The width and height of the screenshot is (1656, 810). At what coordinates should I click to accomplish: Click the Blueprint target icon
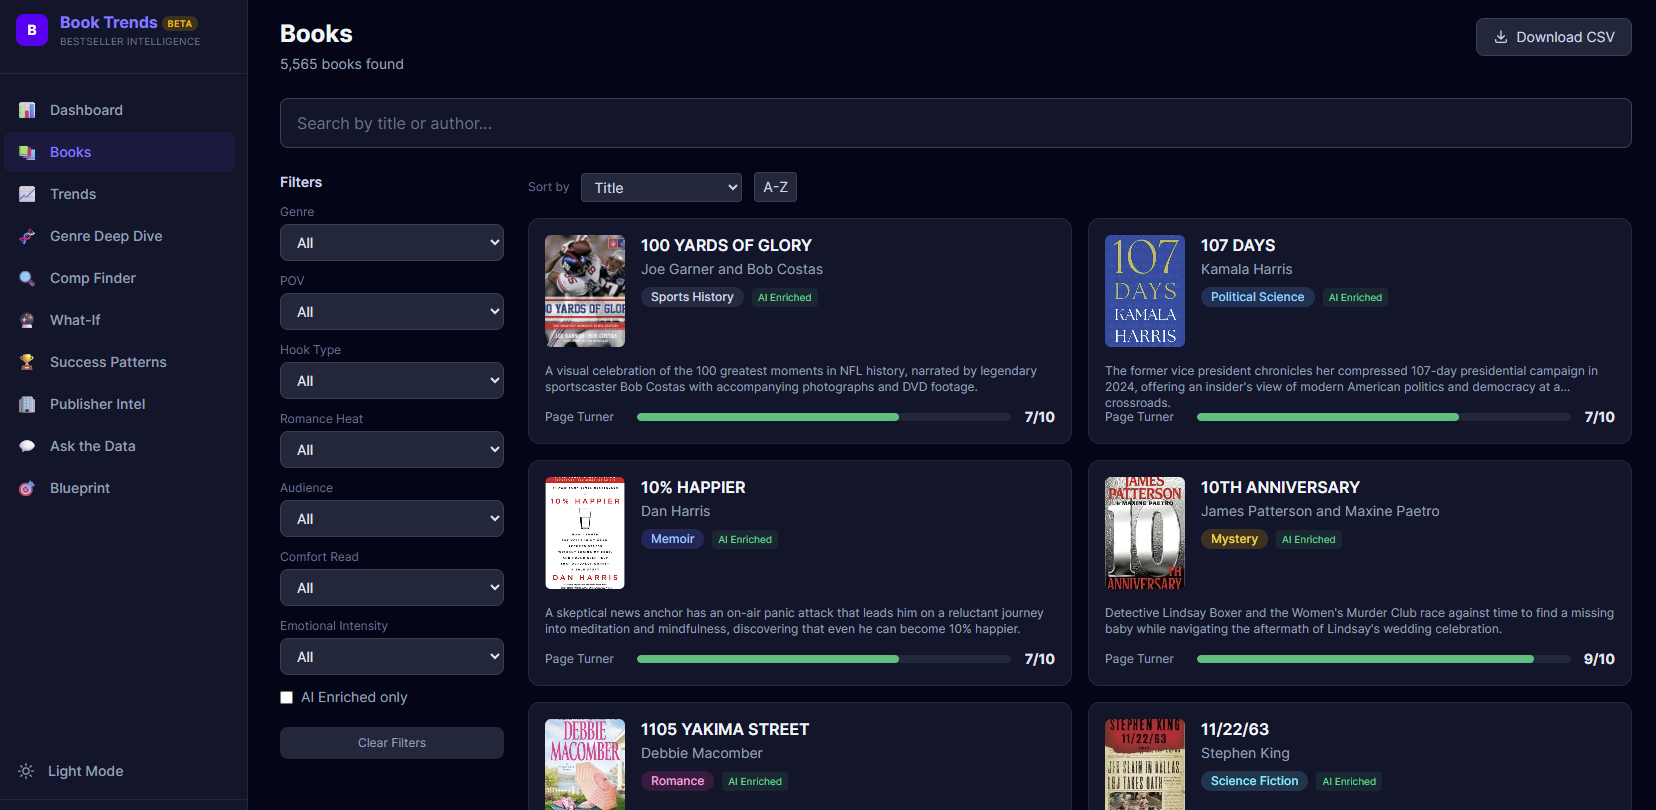click(27, 488)
